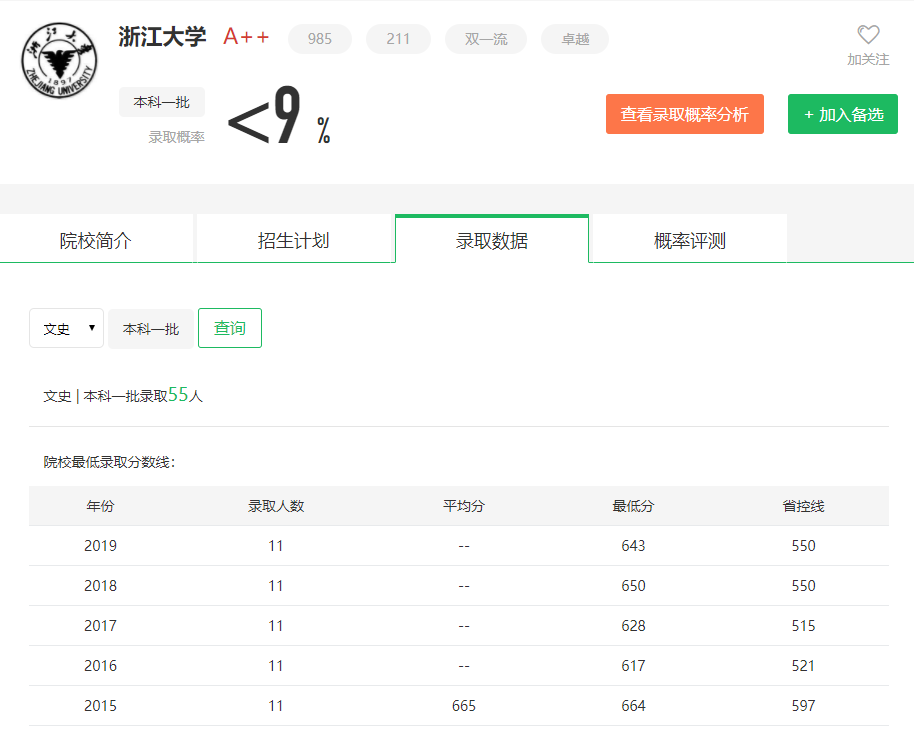Click the 卓越 tag
The width and height of the screenshot is (914, 733).
(575, 39)
